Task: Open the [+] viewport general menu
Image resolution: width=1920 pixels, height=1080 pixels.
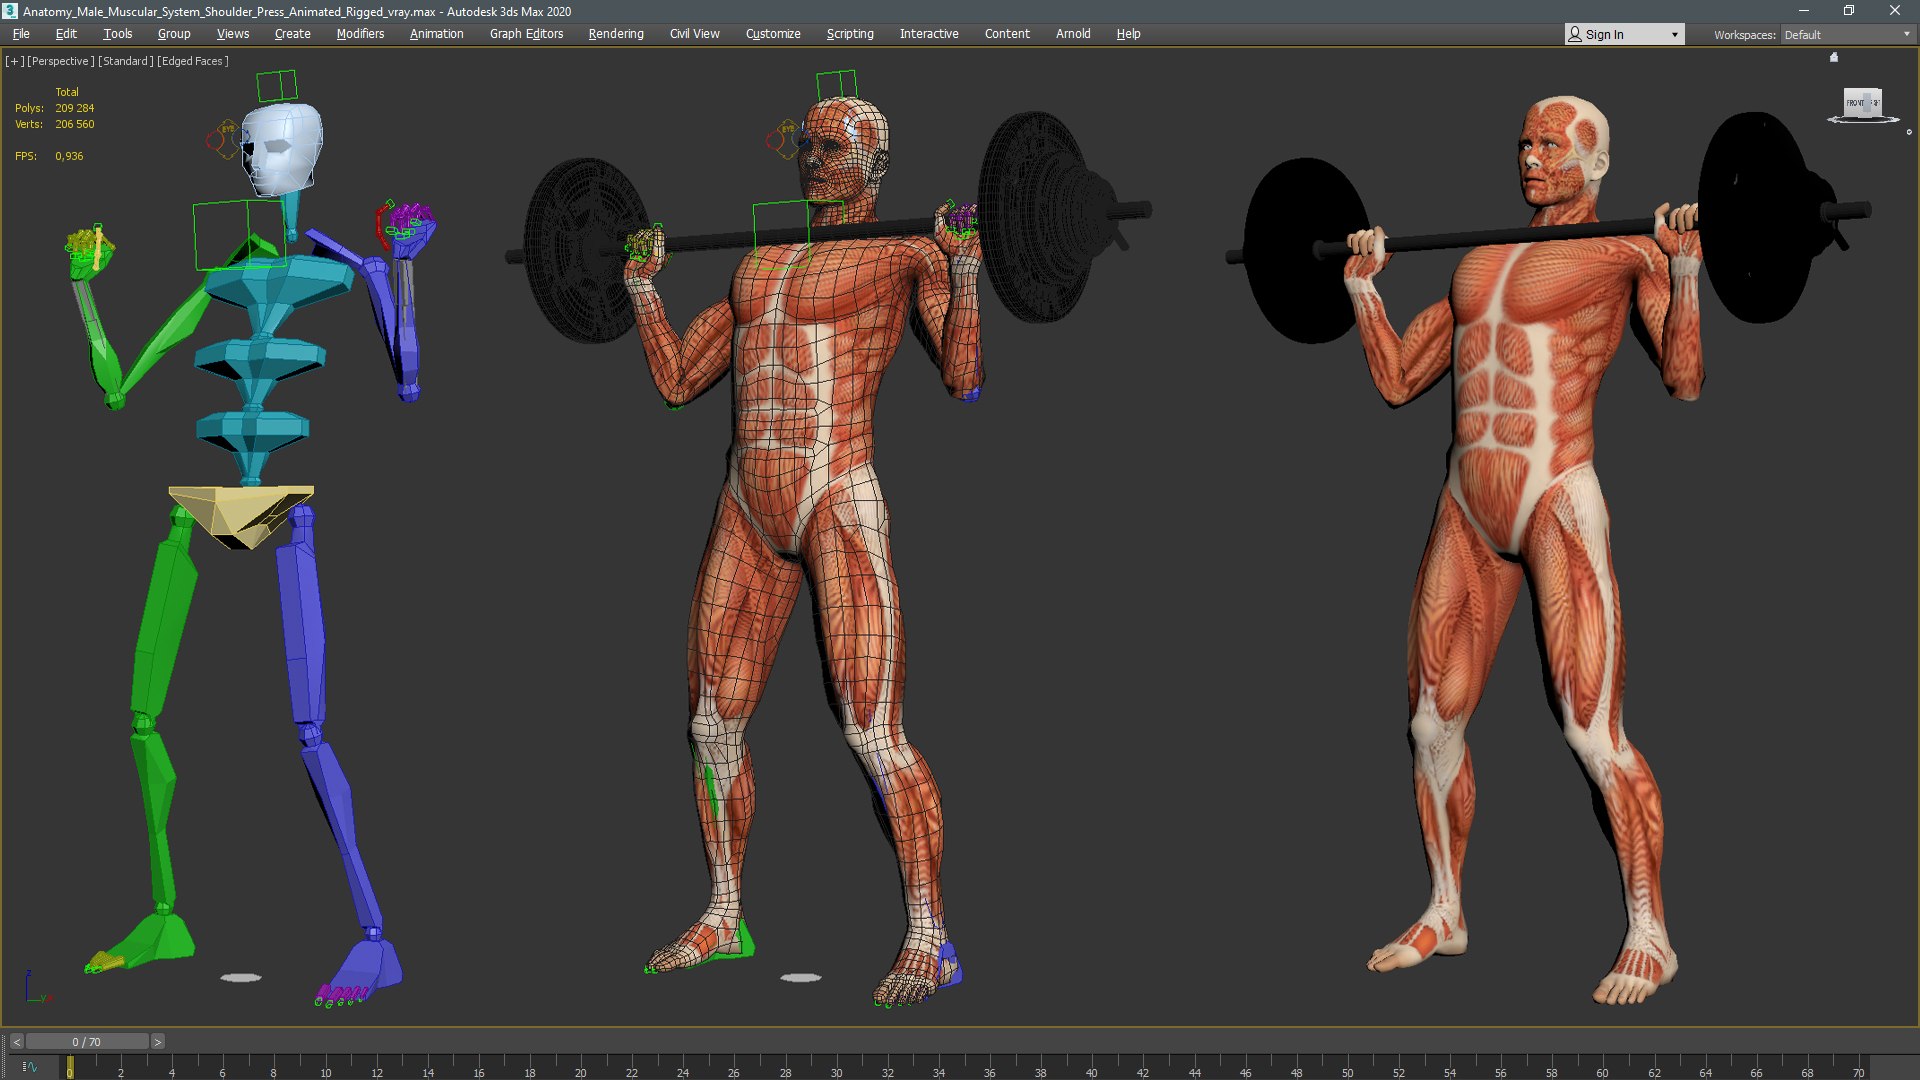Action: click(x=14, y=61)
